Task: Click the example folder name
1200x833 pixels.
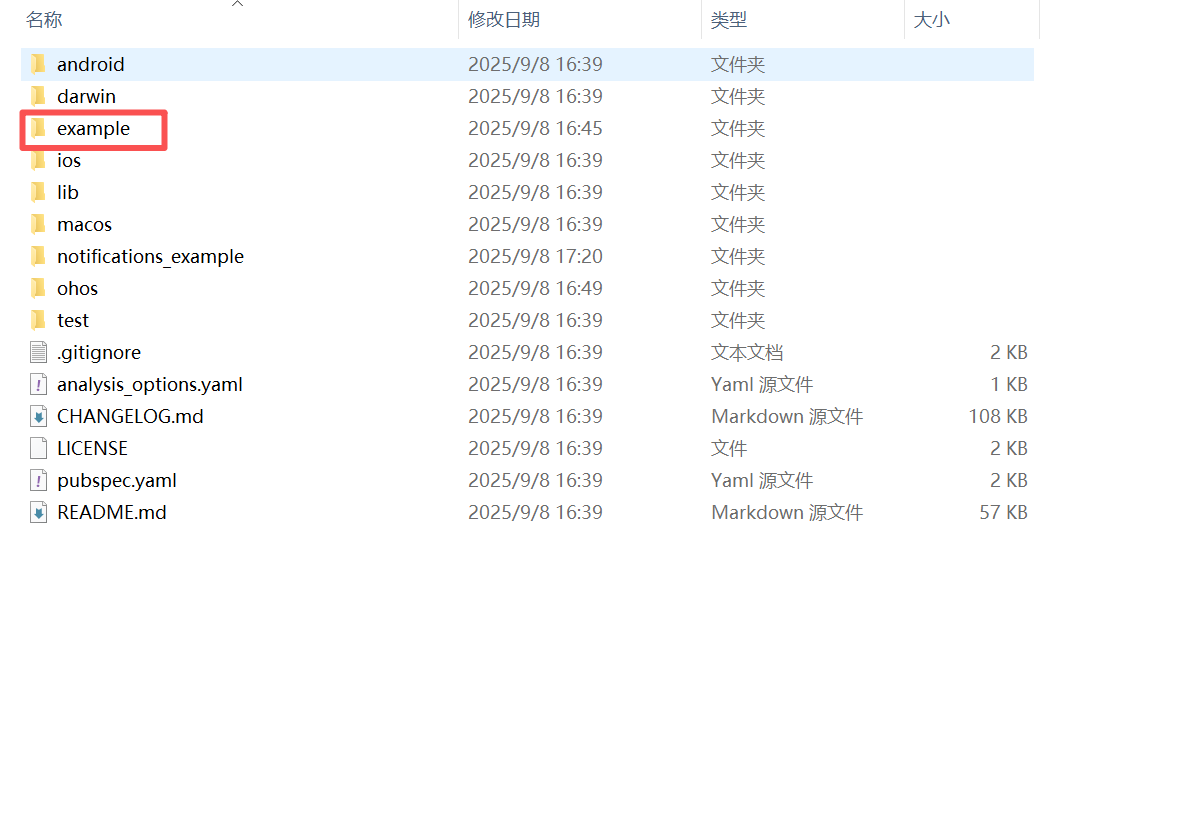Action: pyautogui.click(x=93, y=129)
